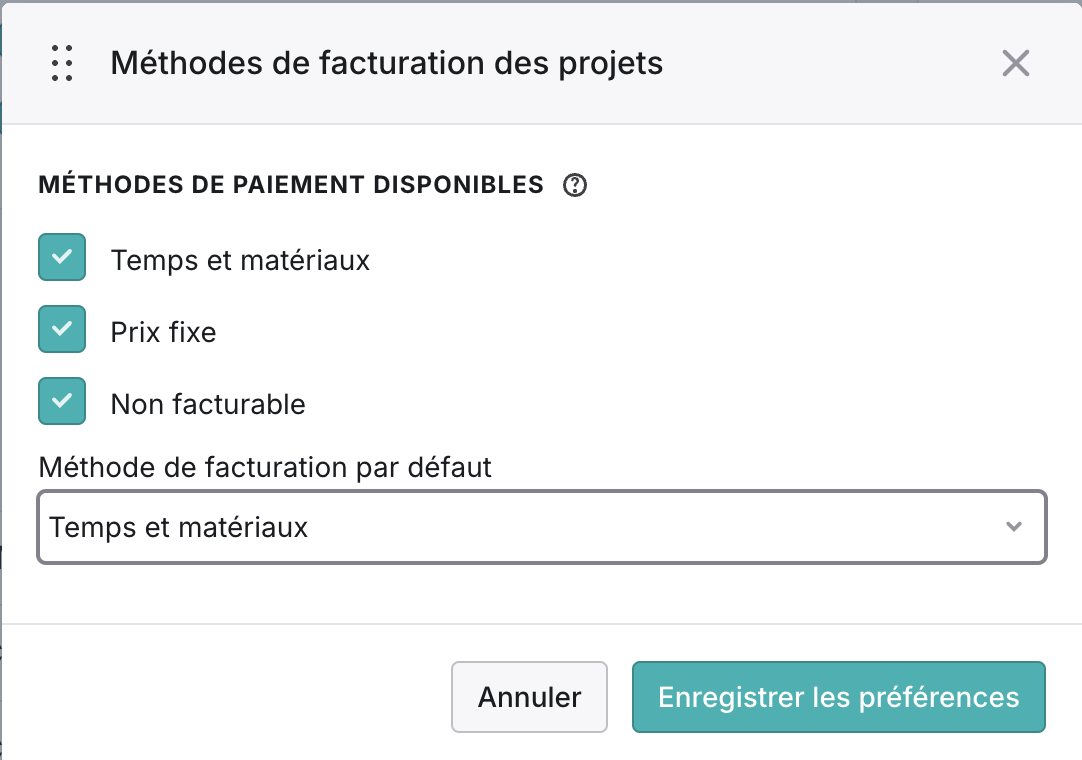Click the checkmark beside Prix fixe
Viewport: 1082px width, 760px height.
pyautogui.click(x=62, y=329)
